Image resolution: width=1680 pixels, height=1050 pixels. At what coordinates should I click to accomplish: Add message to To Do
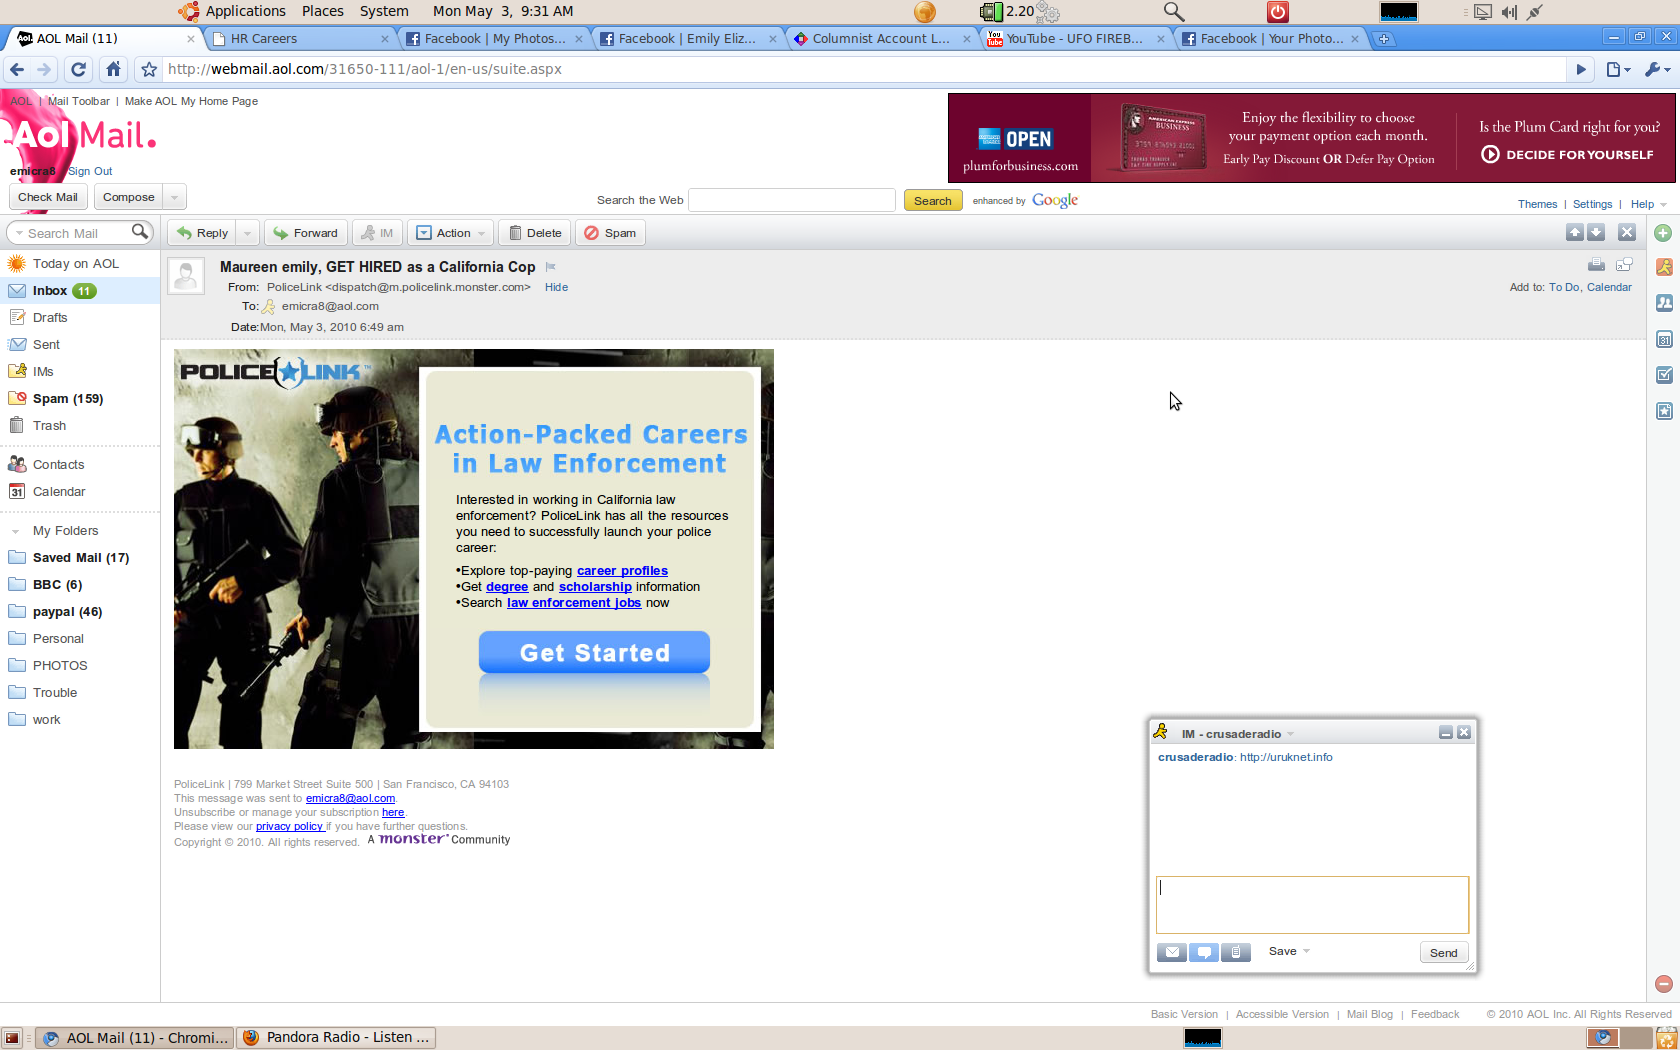[x=1564, y=287]
